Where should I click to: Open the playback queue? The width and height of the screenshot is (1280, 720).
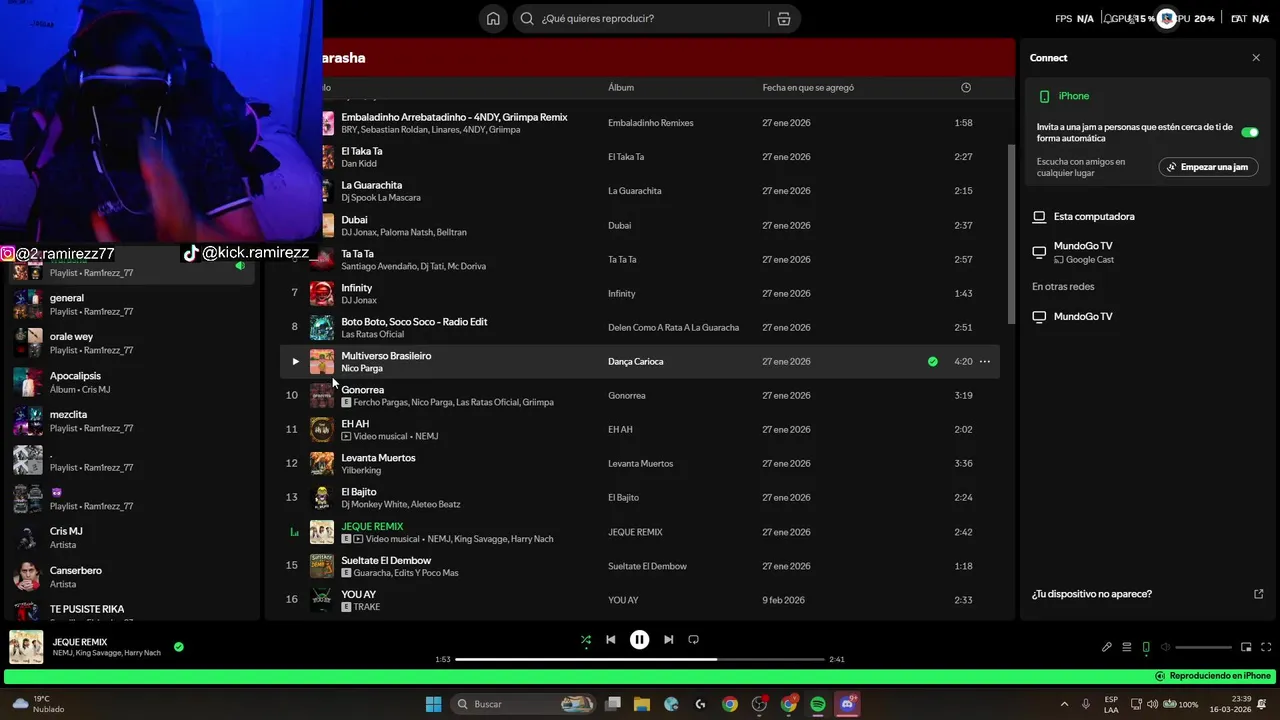(x=1127, y=647)
